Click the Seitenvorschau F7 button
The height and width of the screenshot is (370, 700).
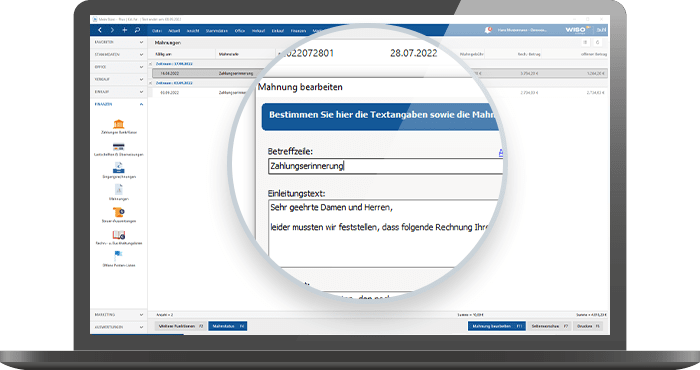(x=550, y=326)
